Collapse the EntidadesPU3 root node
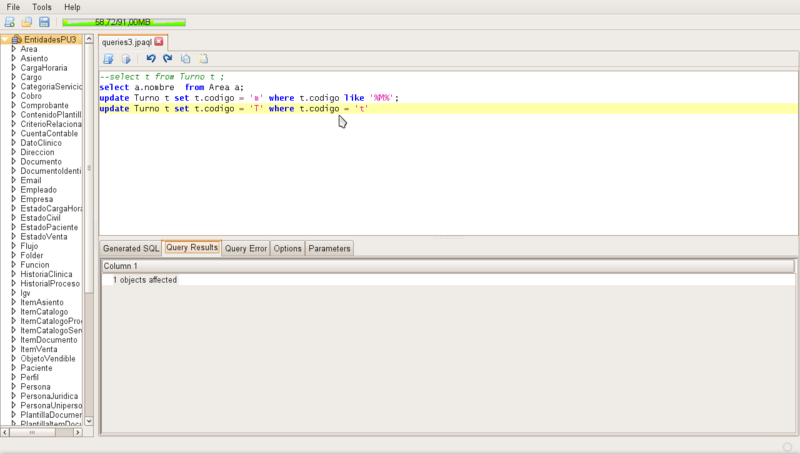This screenshot has height=454, width=800. [5, 39]
